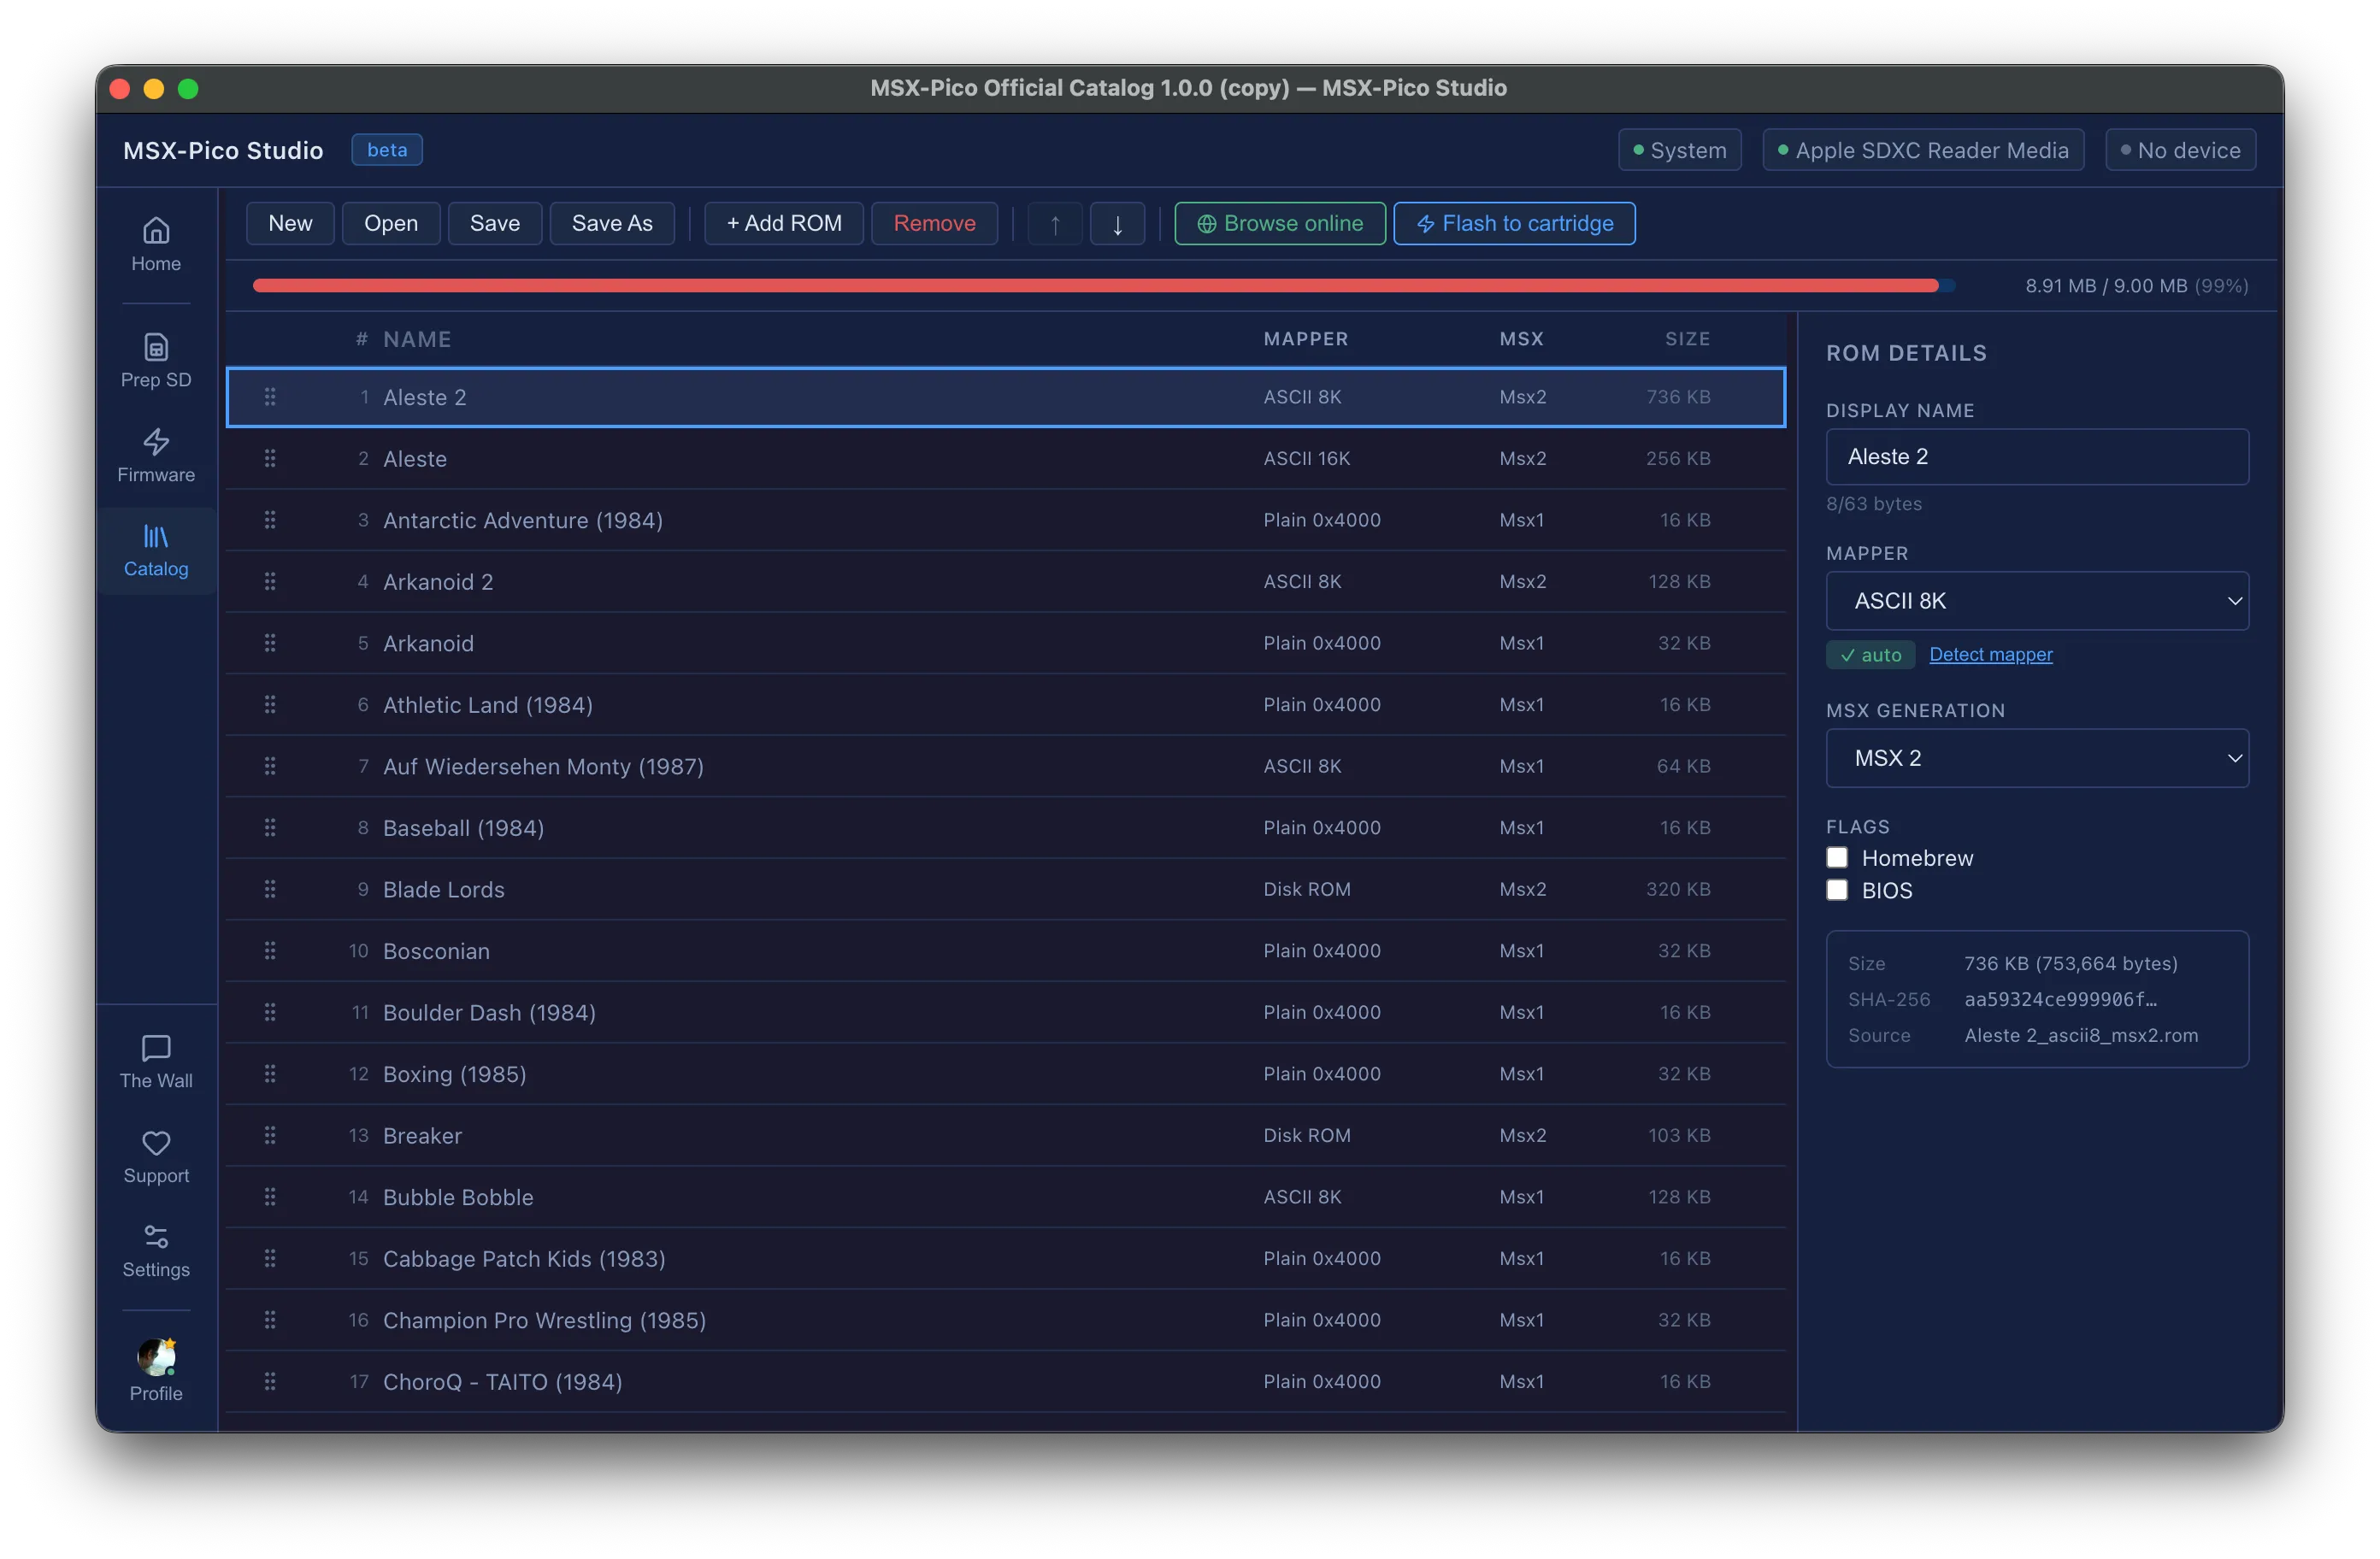The height and width of the screenshot is (1559, 2380).
Task: Expand the Mapper ASCII 8K dropdown
Action: pyautogui.click(x=2037, y=600)
